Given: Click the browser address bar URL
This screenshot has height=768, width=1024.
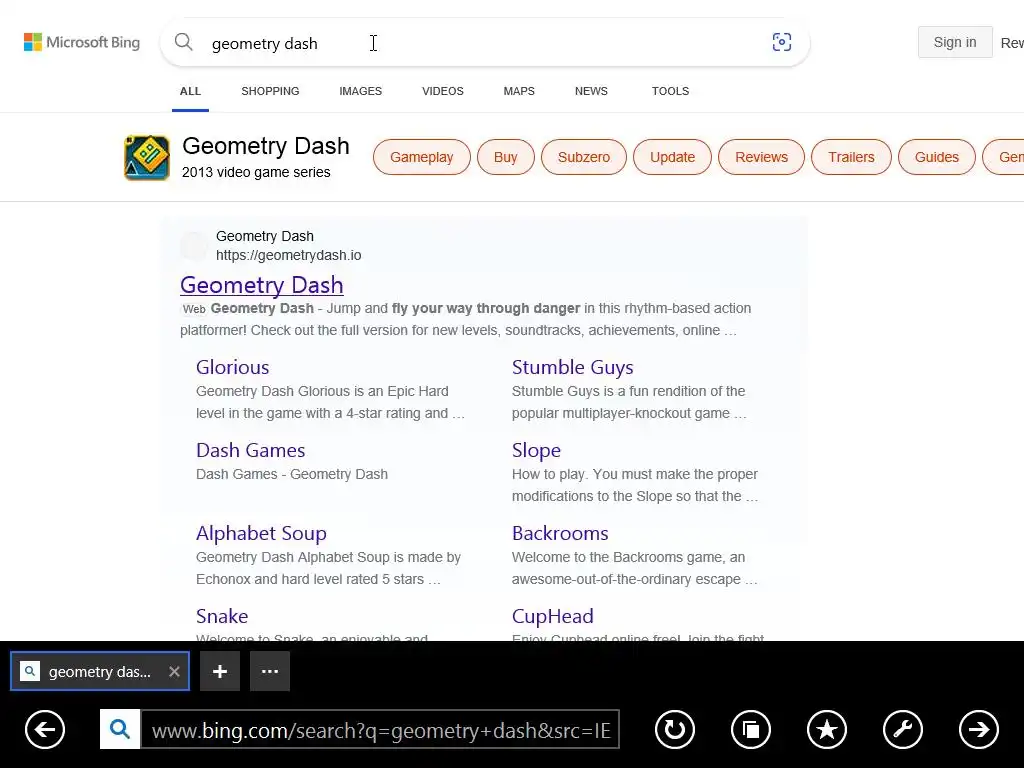Looking at the screenshot, I should 381,729.
